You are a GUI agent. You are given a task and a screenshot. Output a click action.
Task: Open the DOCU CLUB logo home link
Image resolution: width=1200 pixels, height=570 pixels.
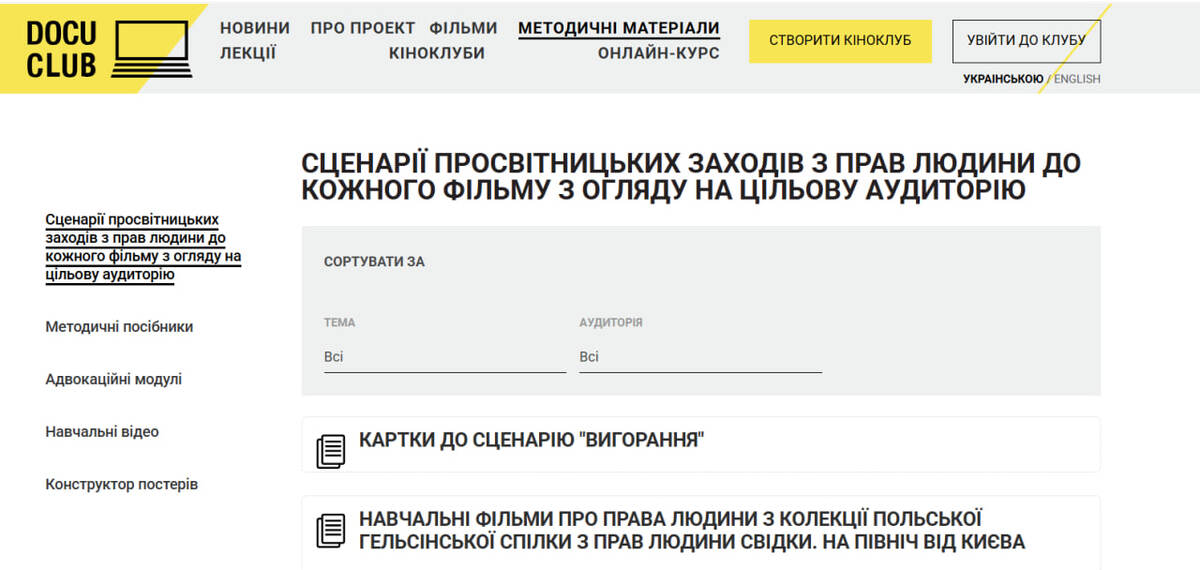(108, 48)
